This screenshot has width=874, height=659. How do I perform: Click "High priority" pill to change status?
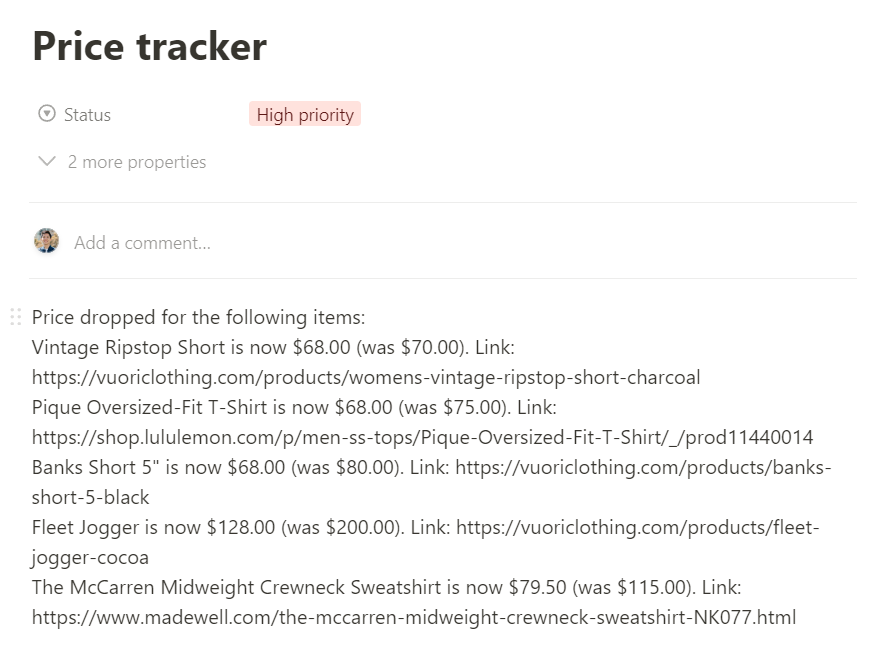click(304, 114)
